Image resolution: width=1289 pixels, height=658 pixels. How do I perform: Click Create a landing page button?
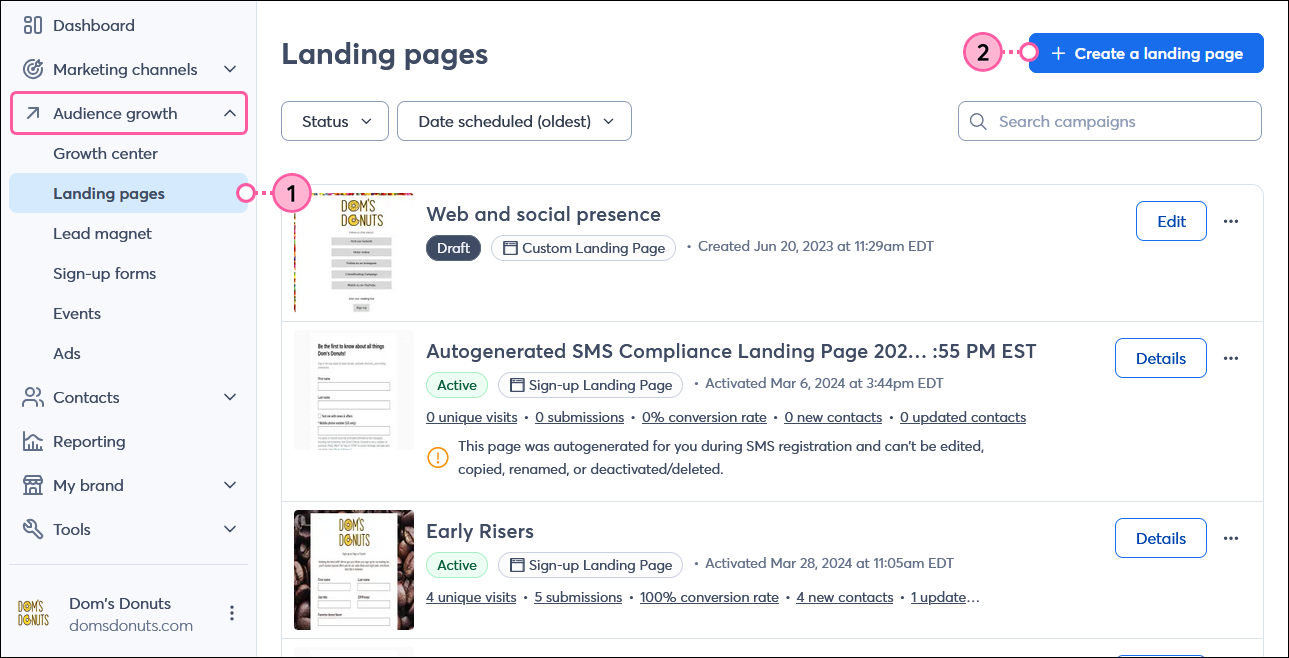pyautogui.click(x=1146, y=53)
